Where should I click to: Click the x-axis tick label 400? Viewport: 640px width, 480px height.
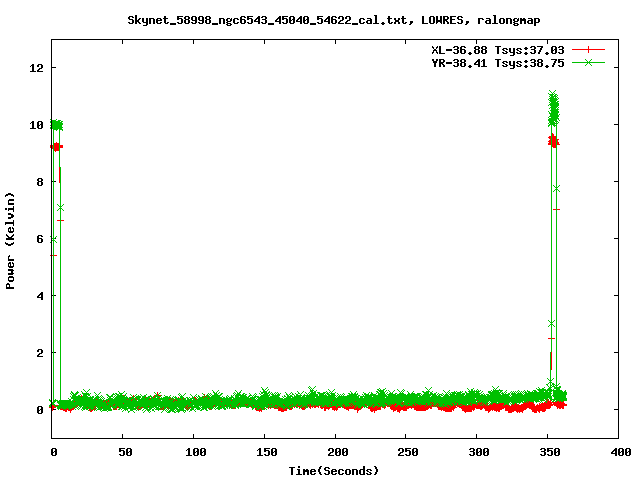[620, 452]
